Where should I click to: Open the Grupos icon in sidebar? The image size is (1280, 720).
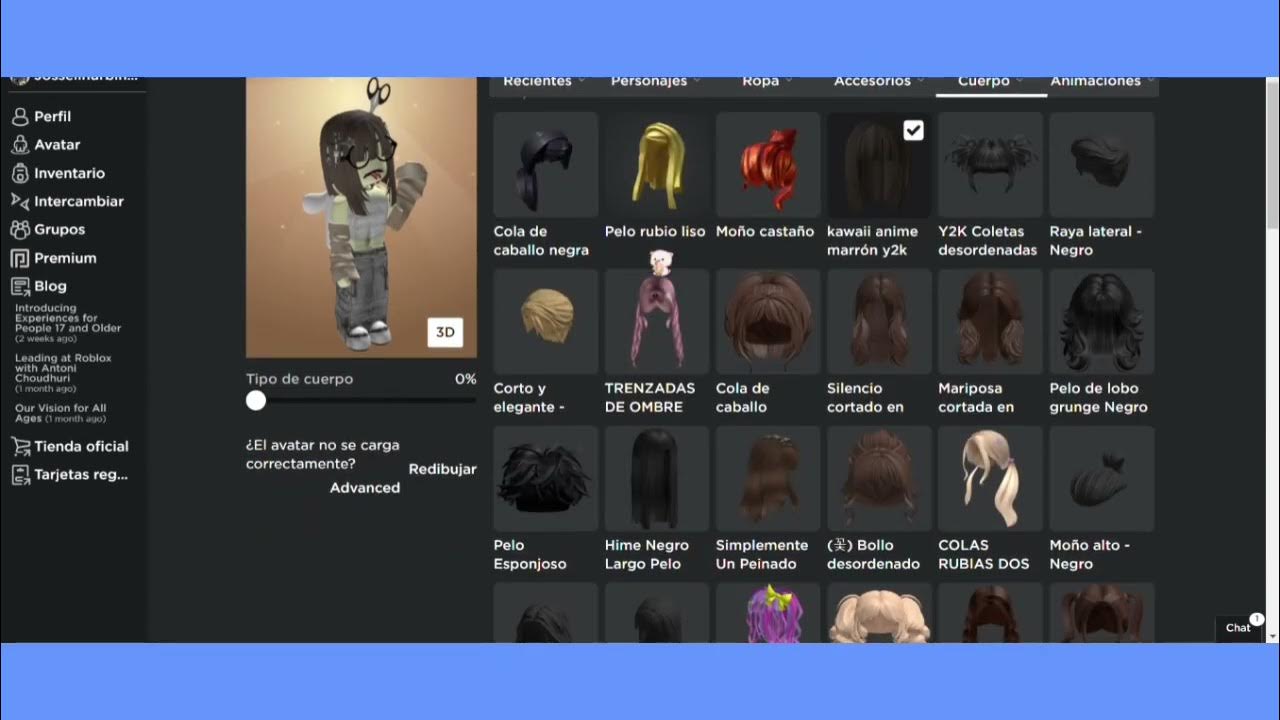tap(19, 229)
